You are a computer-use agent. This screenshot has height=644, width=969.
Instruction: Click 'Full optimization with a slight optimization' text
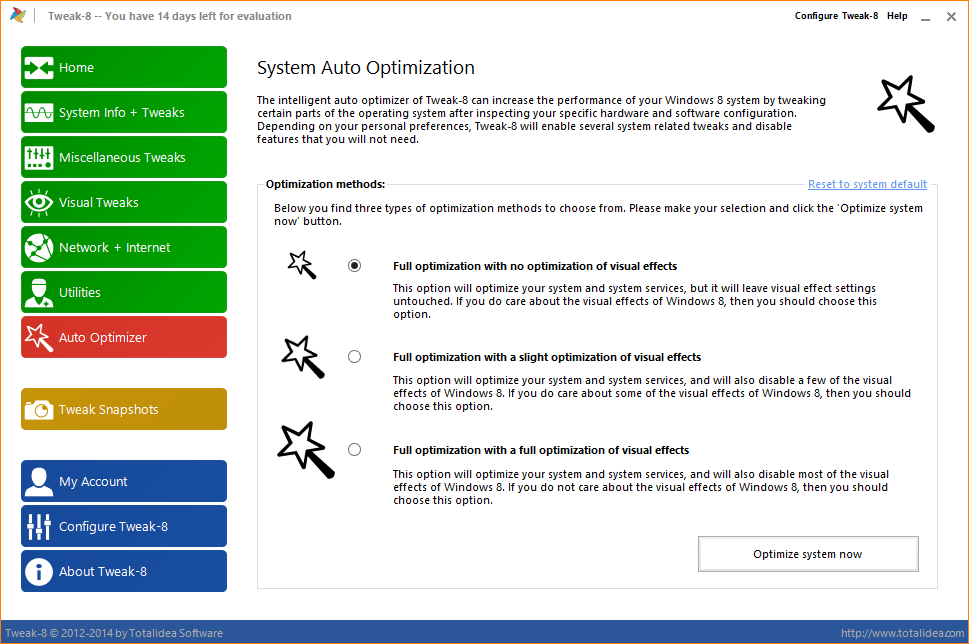[x=547, y=357]
